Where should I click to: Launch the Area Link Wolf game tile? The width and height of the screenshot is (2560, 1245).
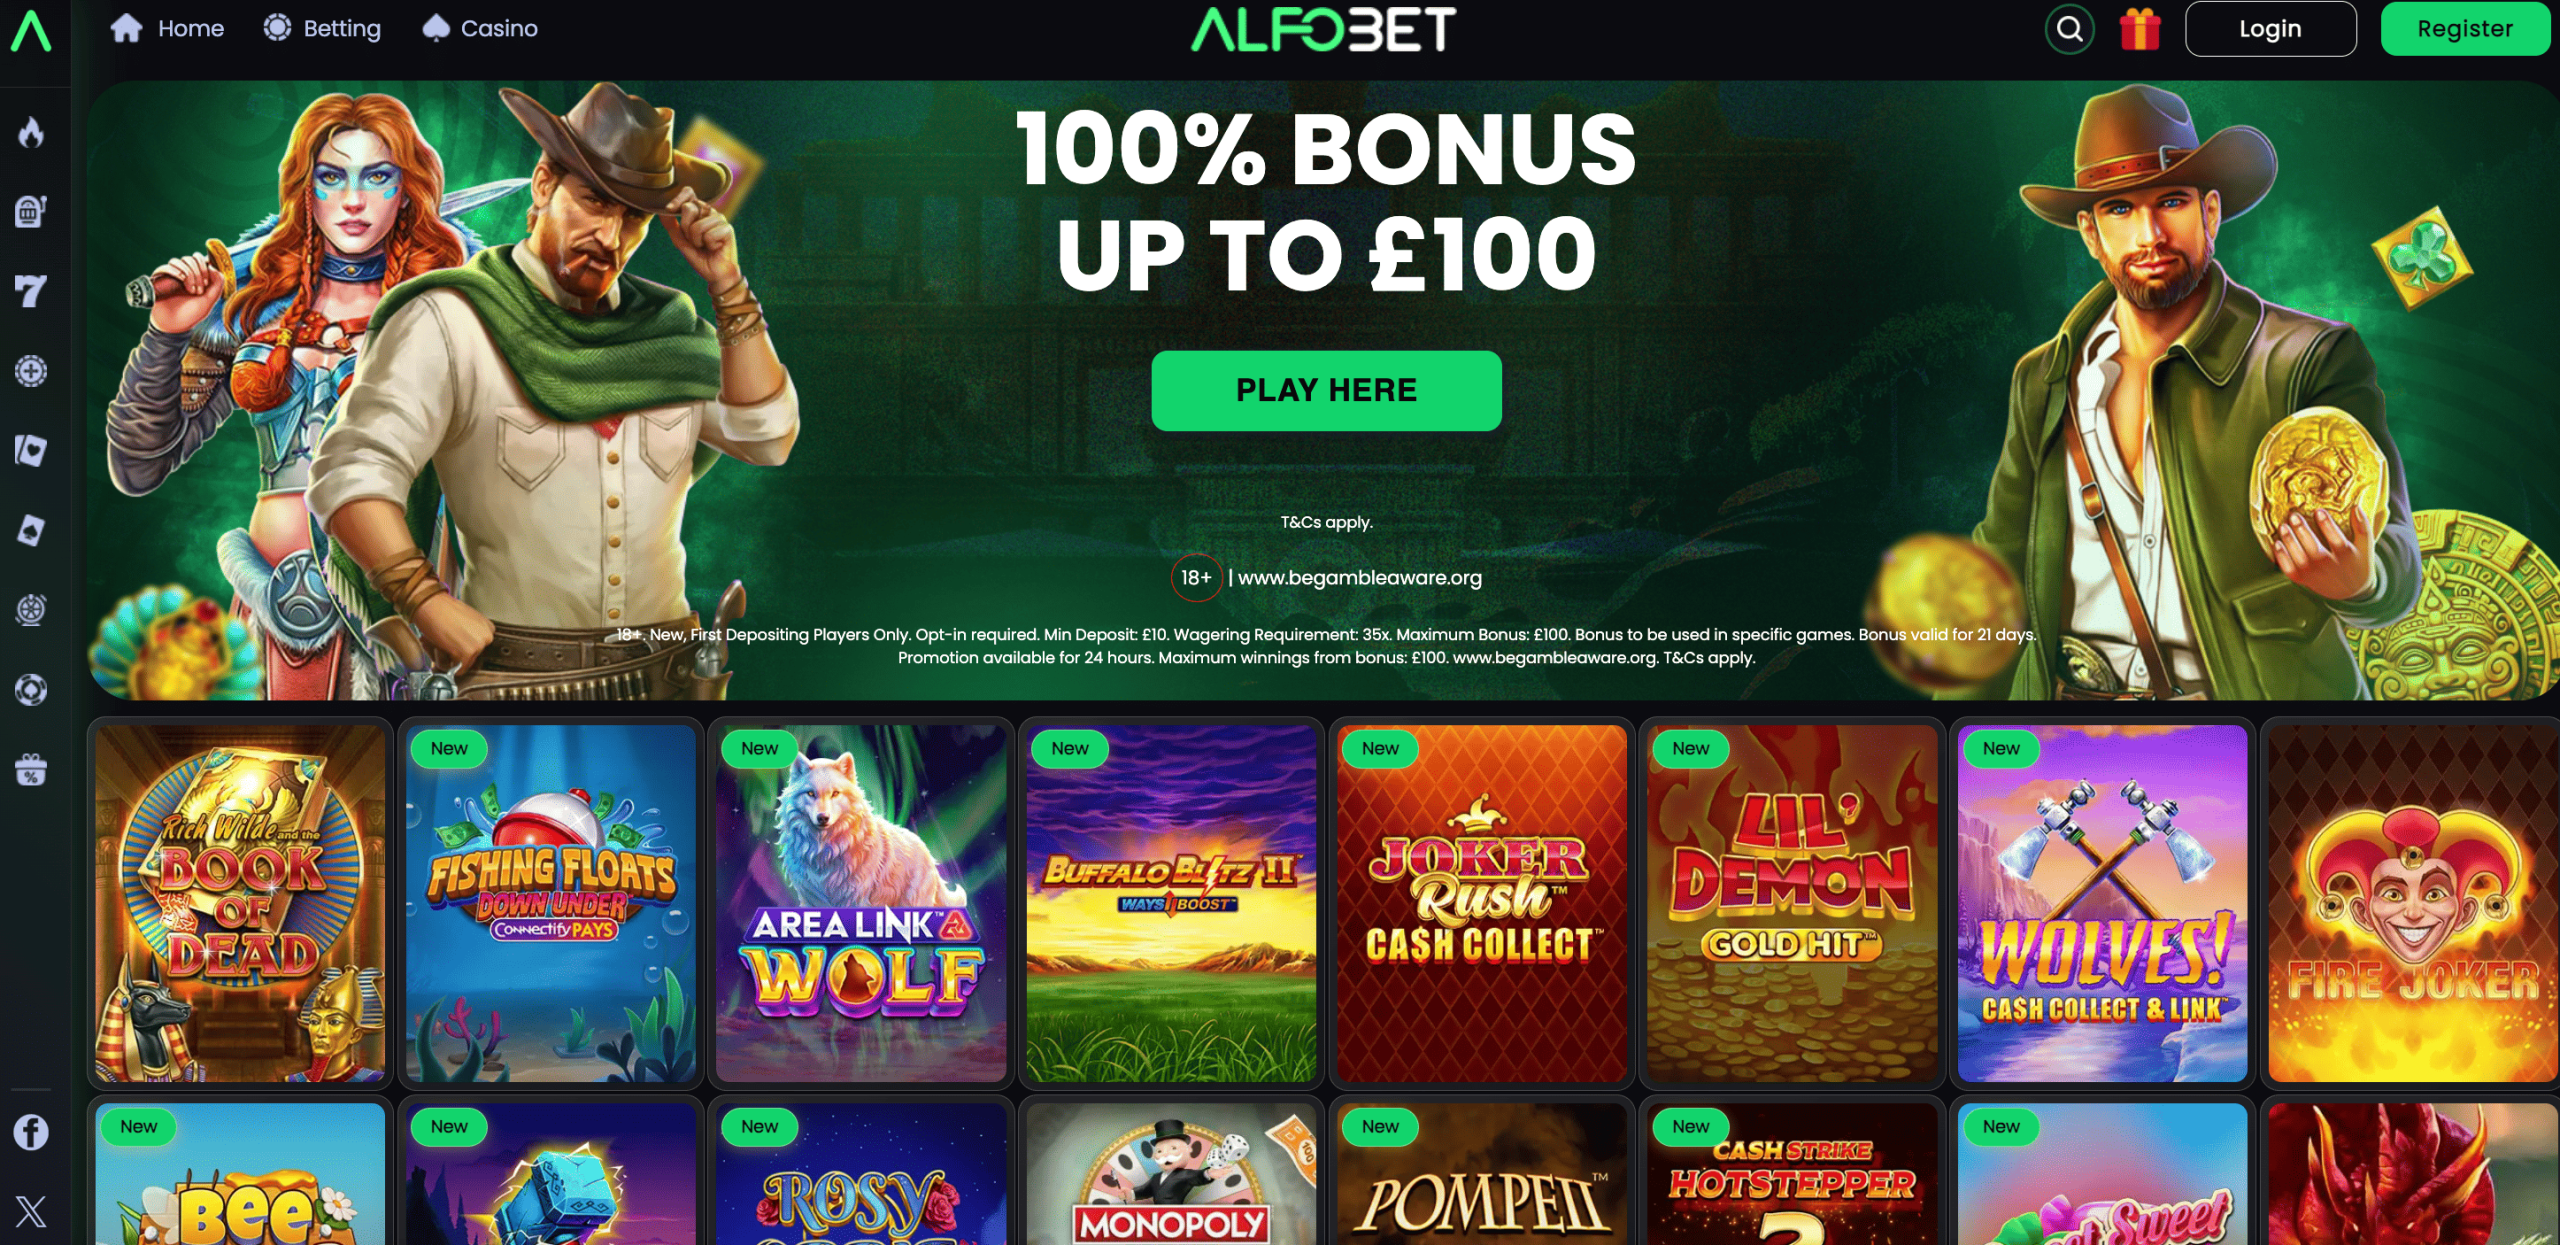pyautogui.click(x=861, y=903)
